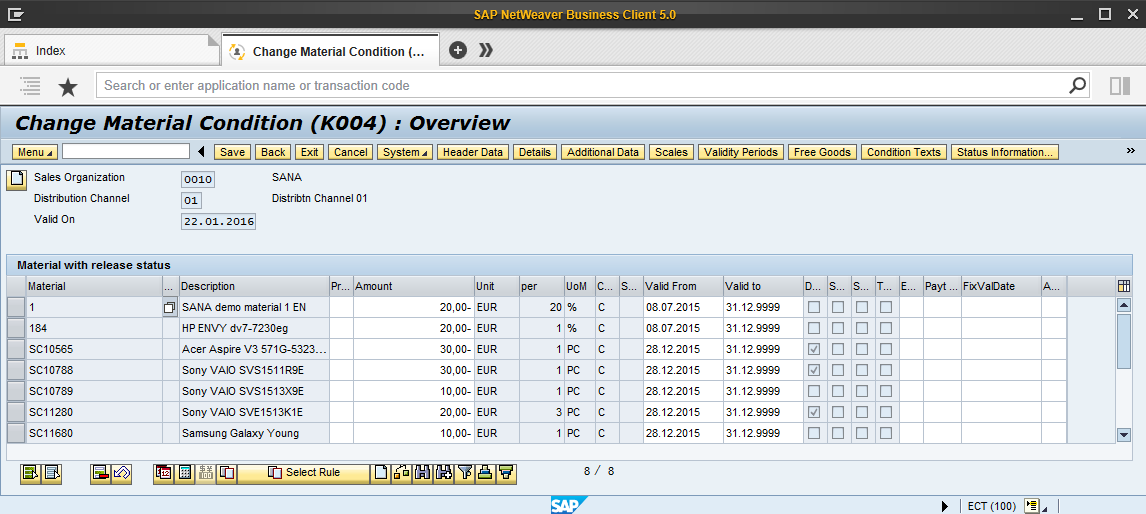
Task: Click the Amount column header
Action: (414, 286)
